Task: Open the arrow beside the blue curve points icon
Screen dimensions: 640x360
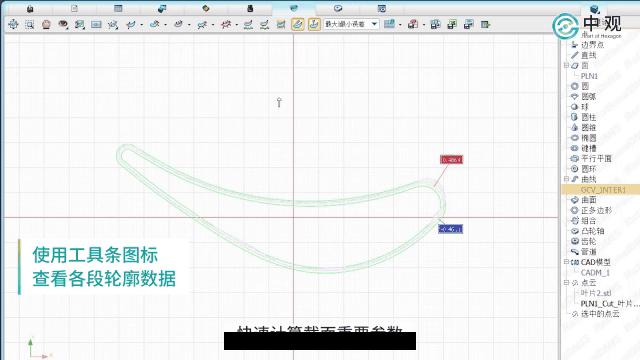Action: (x=213, y=25)
